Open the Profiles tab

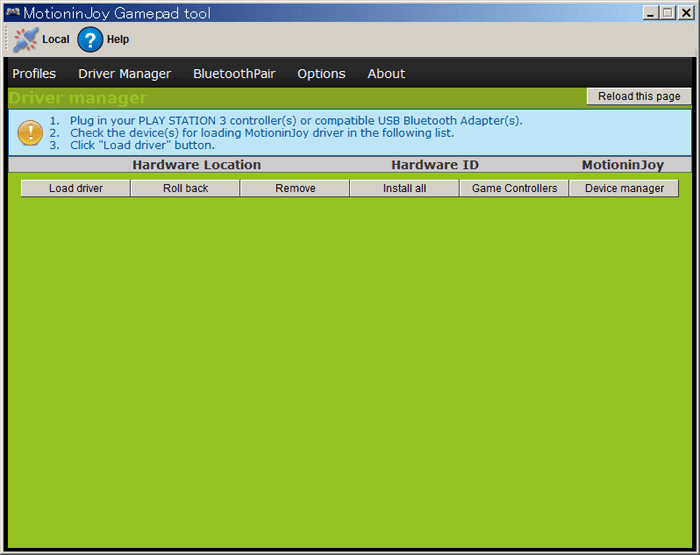(x=34, y=74)
